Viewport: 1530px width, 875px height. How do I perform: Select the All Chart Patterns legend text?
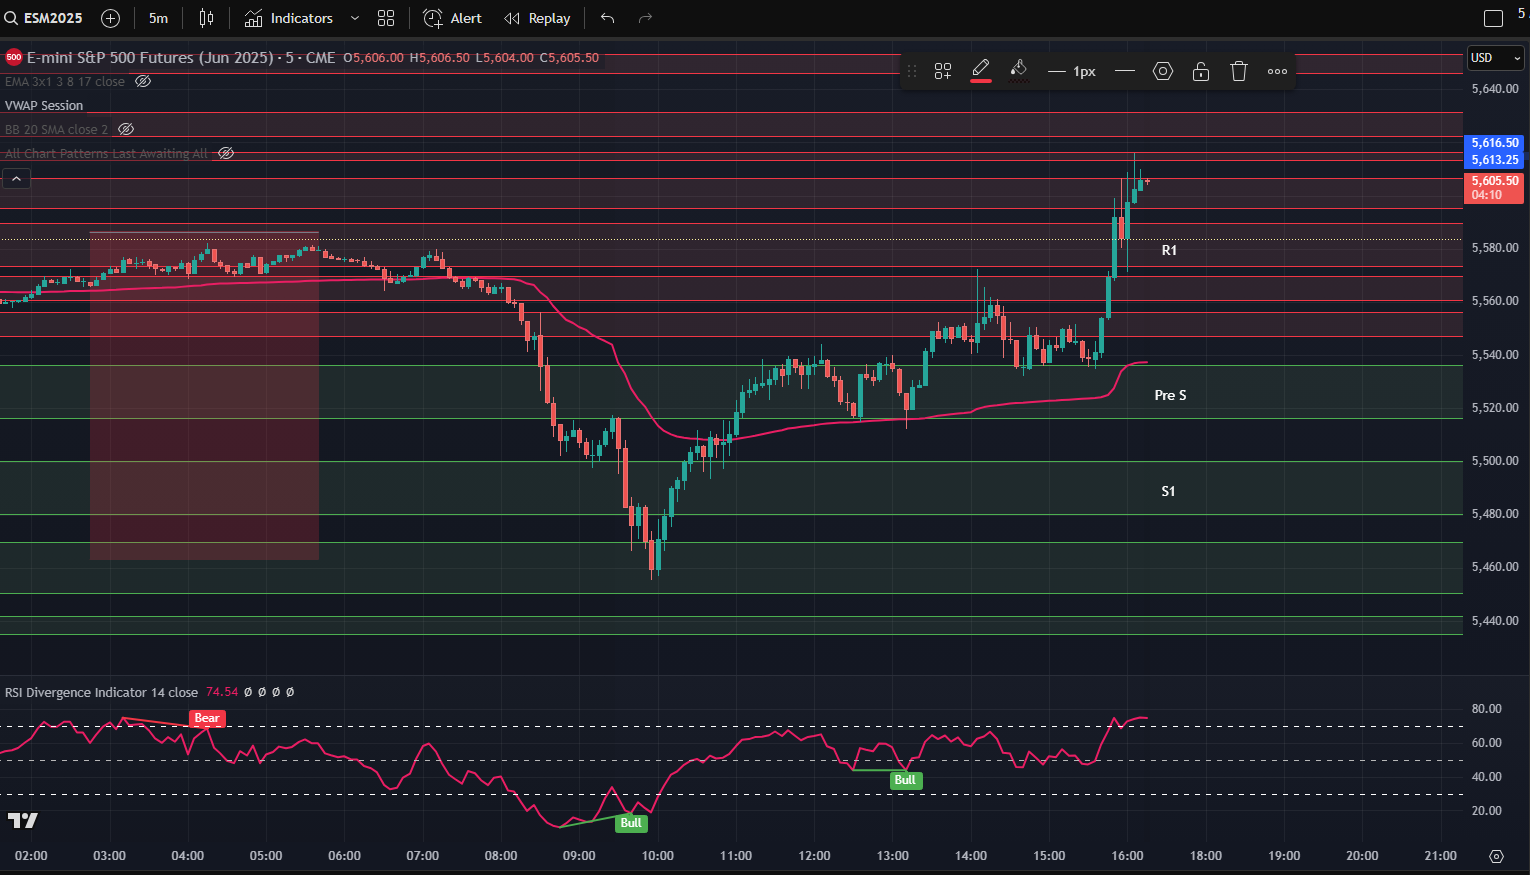point(106,153)
